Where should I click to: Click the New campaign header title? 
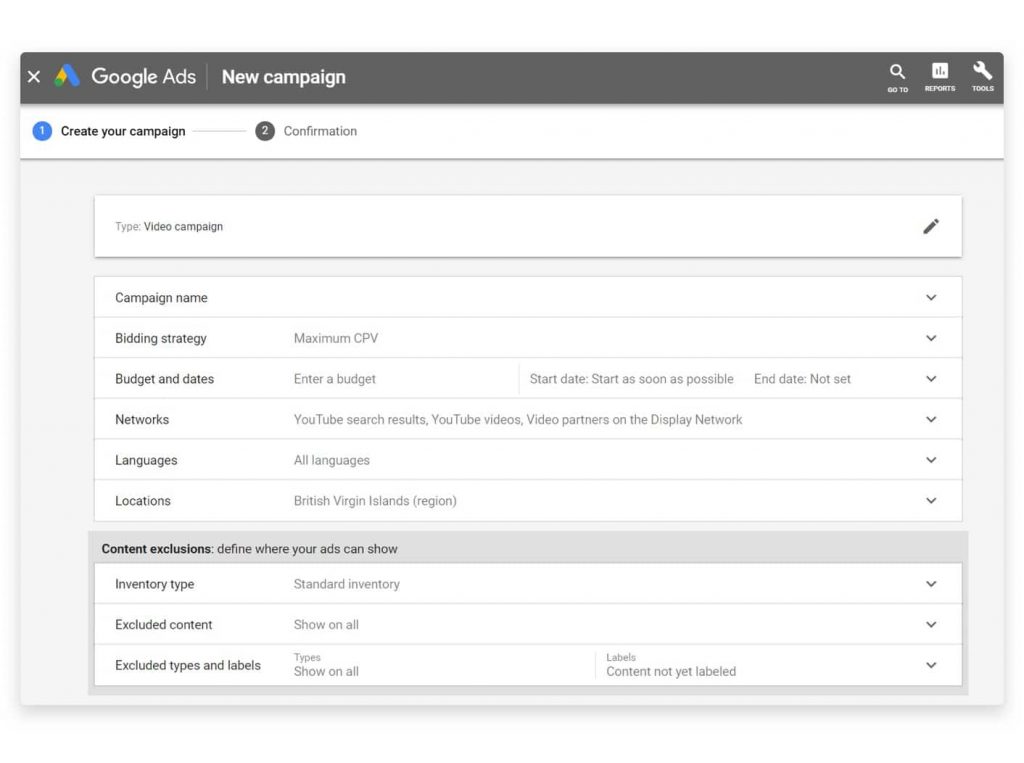tap(283, 77)
